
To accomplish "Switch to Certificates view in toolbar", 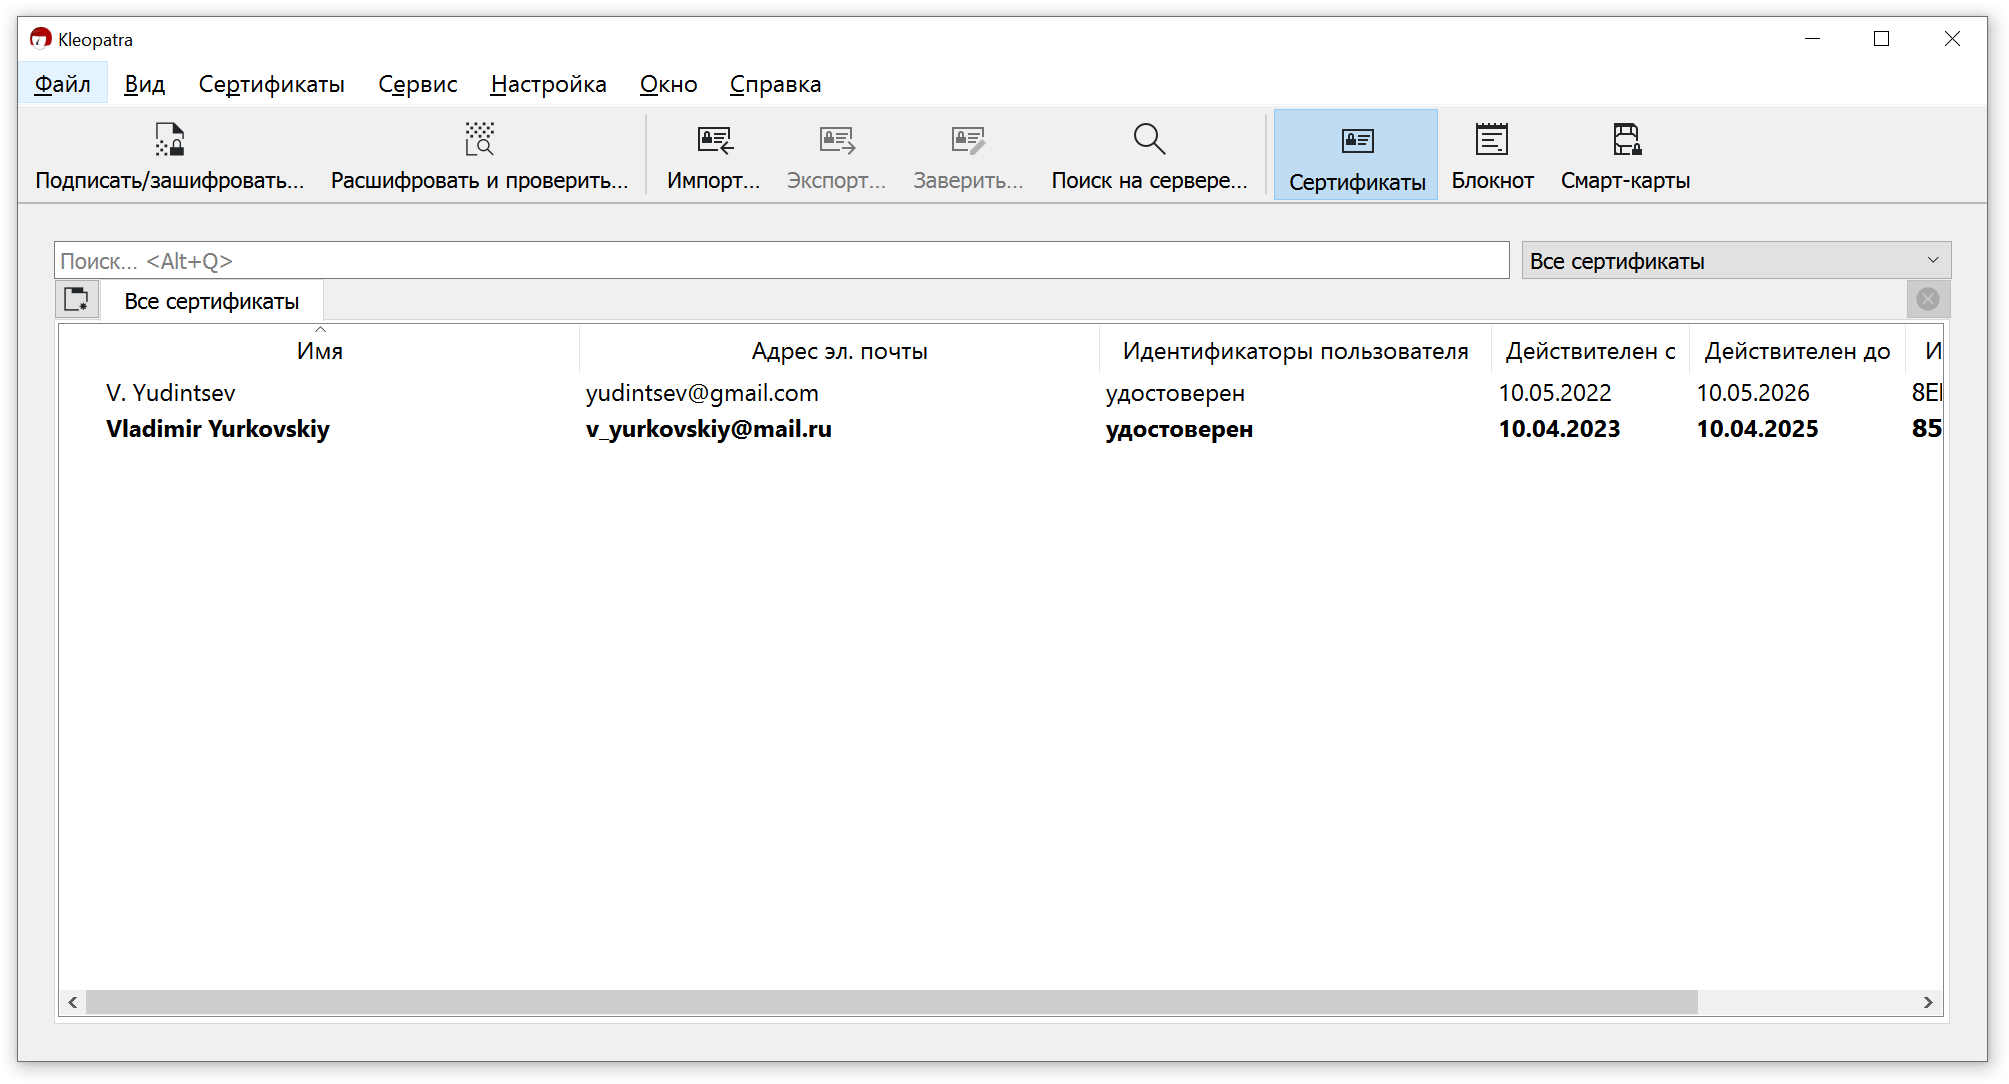I will click(1356, 156).
